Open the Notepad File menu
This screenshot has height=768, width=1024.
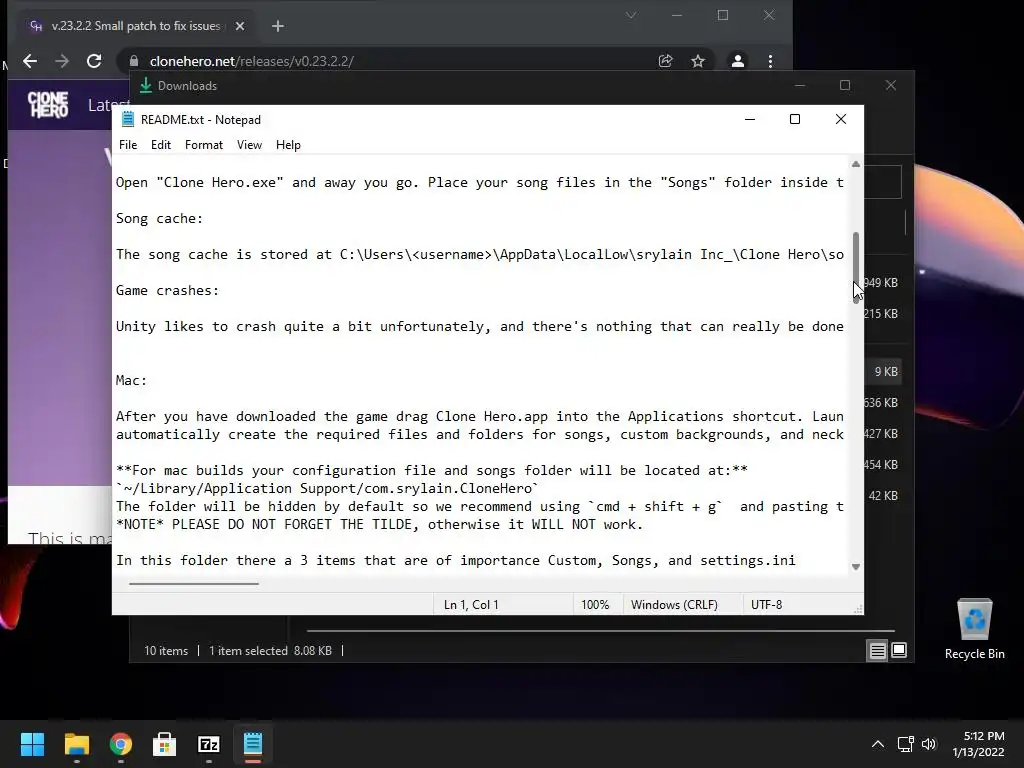click(127, 145)
